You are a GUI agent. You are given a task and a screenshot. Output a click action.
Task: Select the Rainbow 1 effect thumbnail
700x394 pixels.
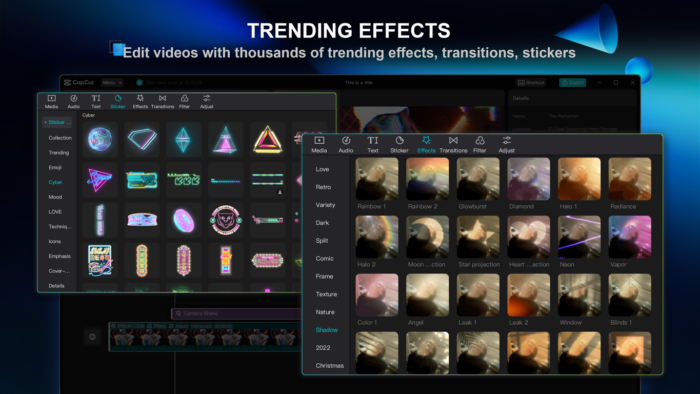point(377,179)
